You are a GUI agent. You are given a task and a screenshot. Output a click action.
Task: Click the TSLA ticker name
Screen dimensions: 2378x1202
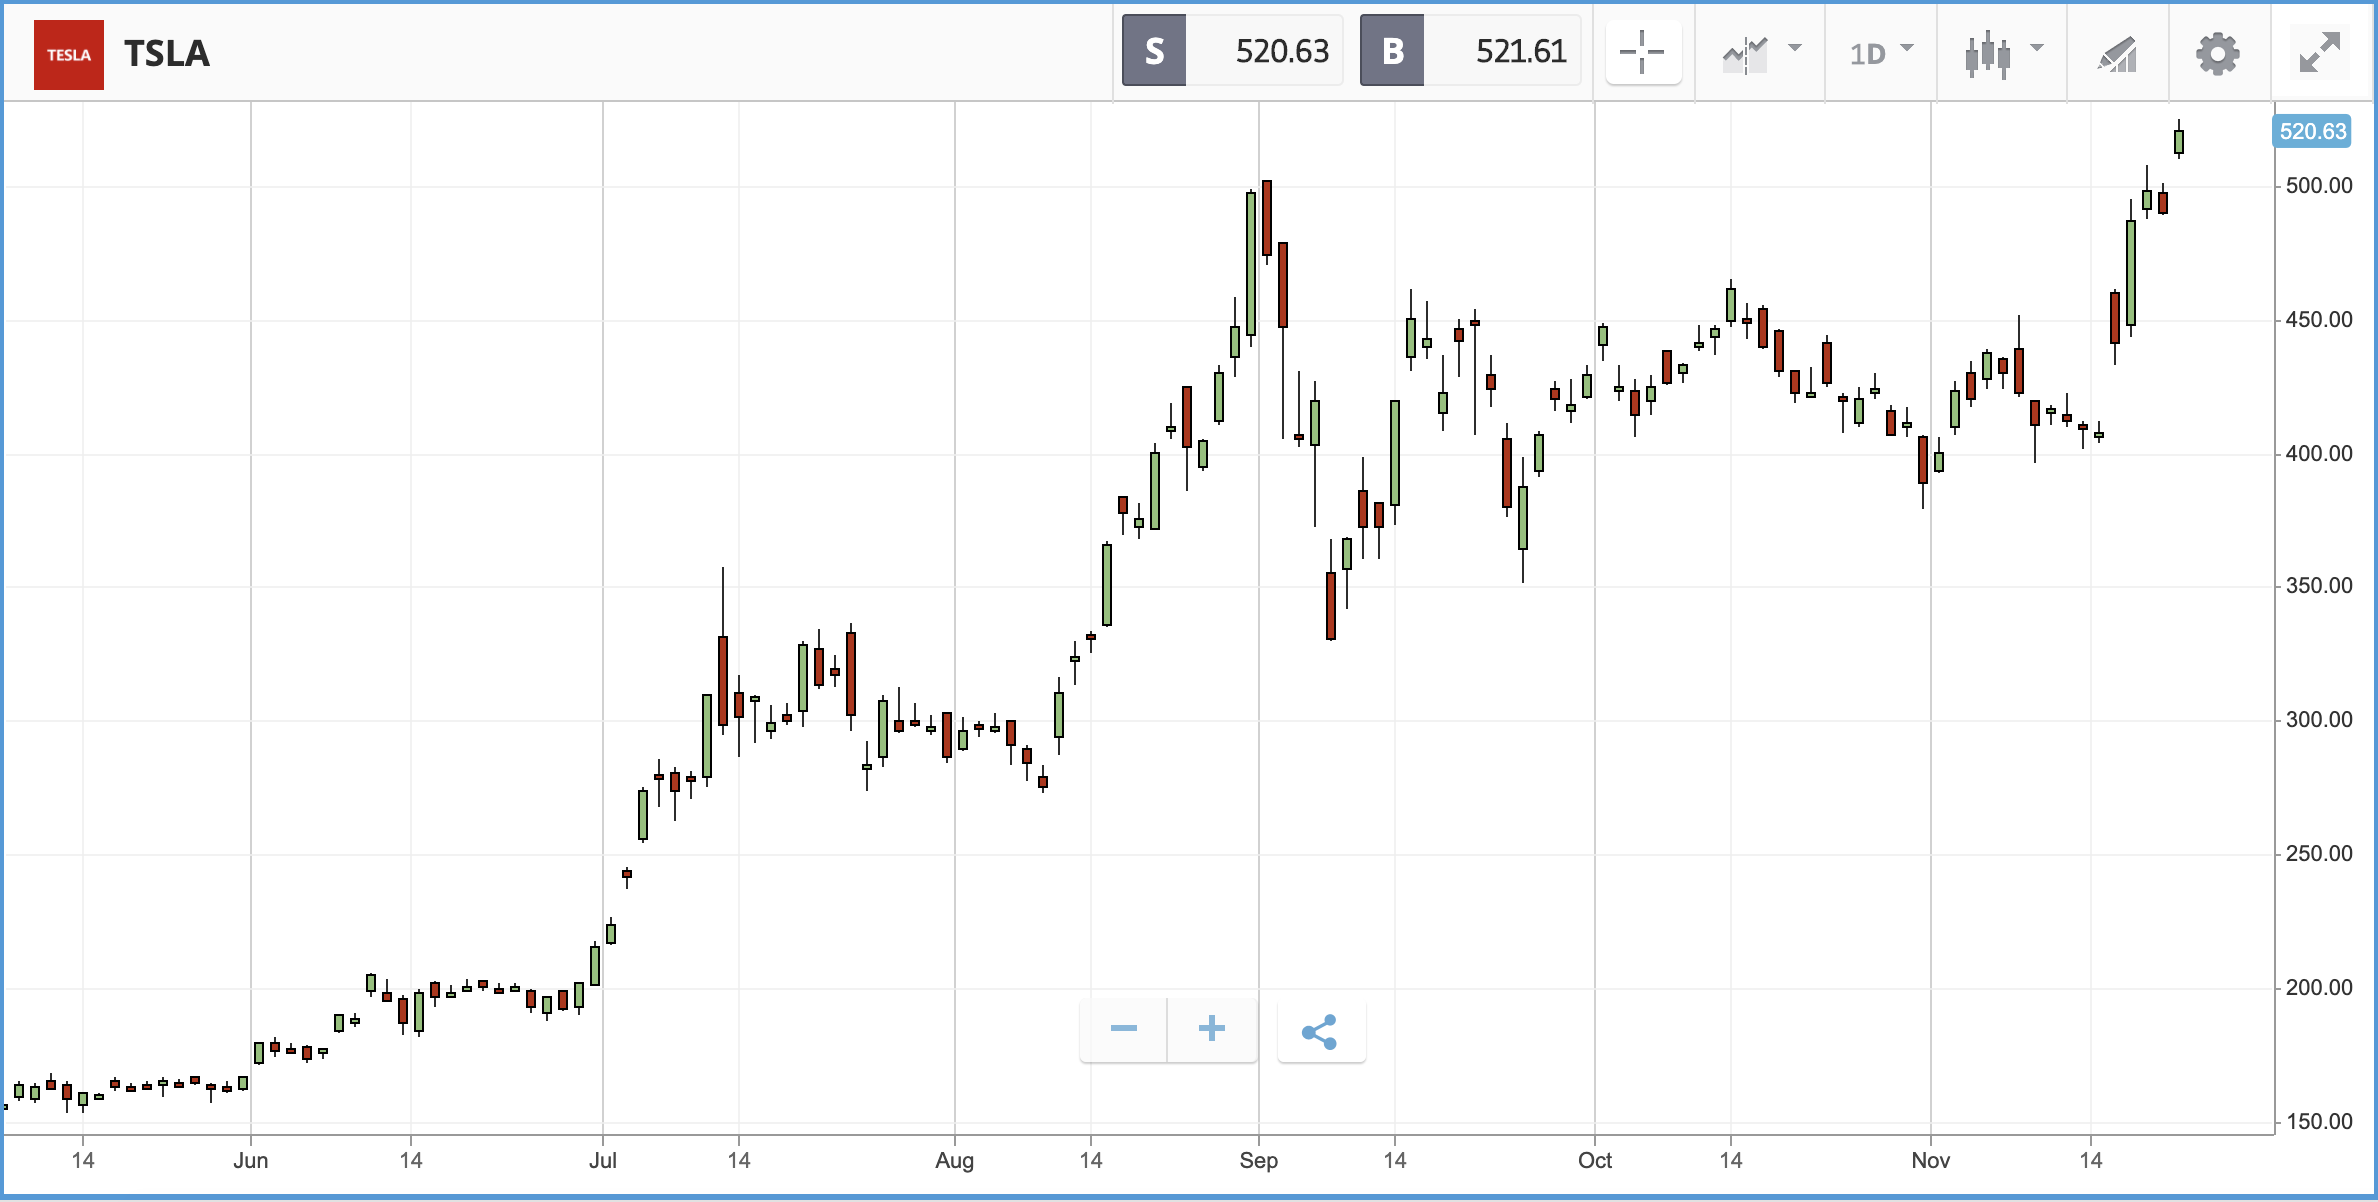coord(167,54)
